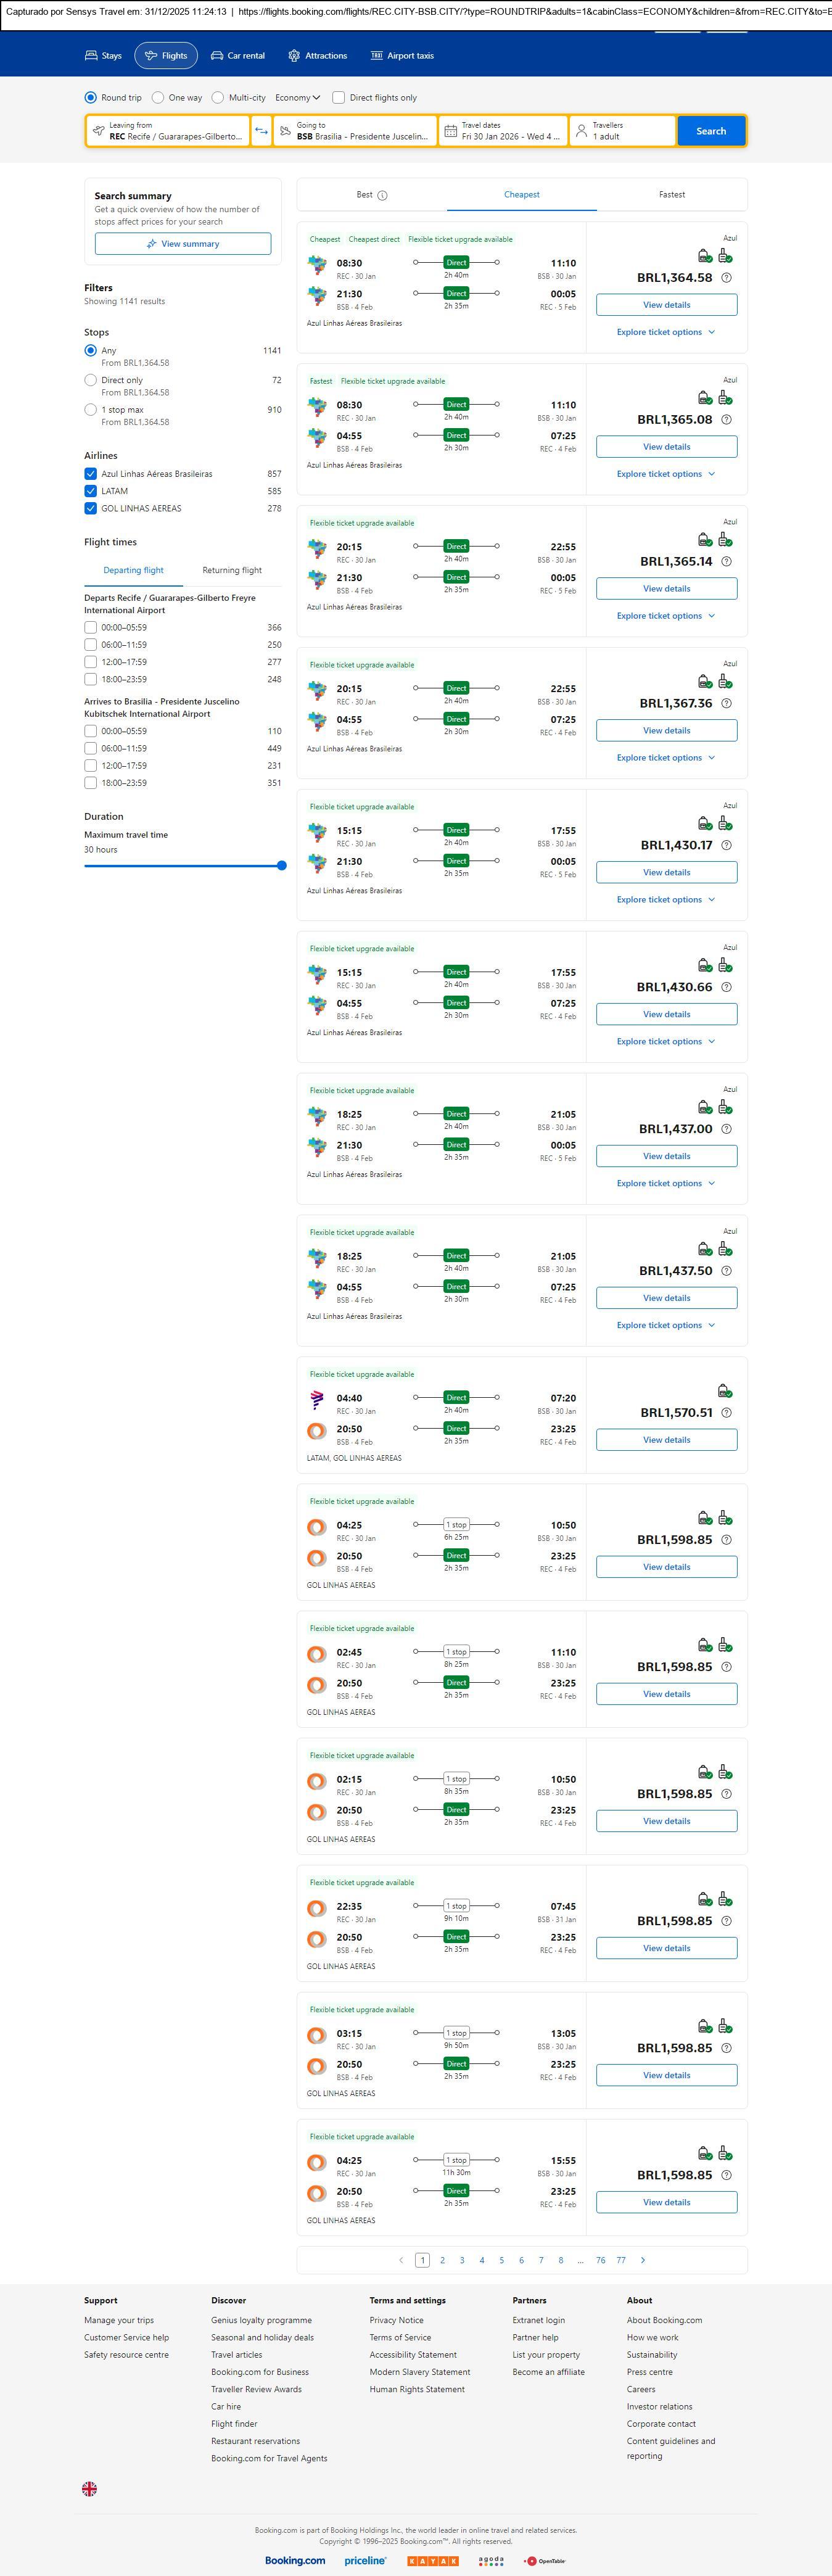
Task: Uncheck the LATAM airline filter
Action: tap(91, 491)
